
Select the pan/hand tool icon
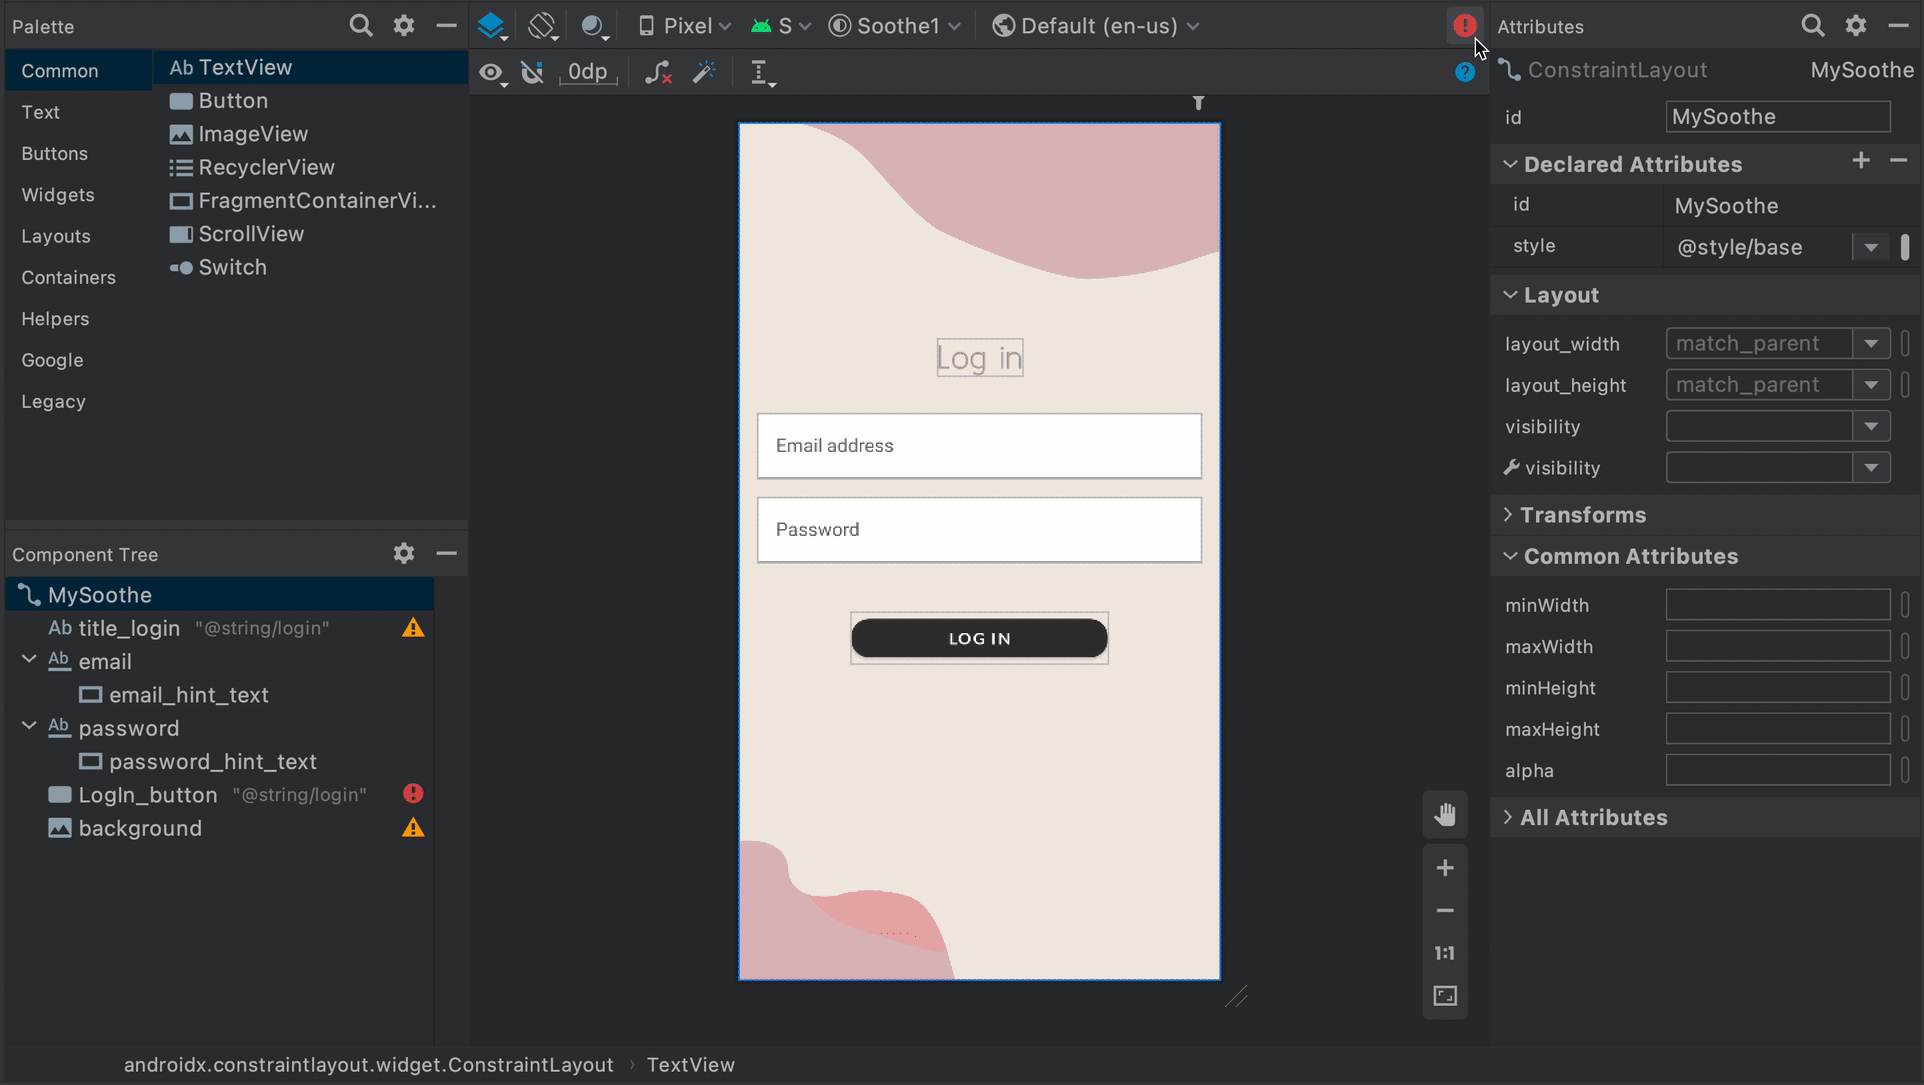coord(1444,814)
